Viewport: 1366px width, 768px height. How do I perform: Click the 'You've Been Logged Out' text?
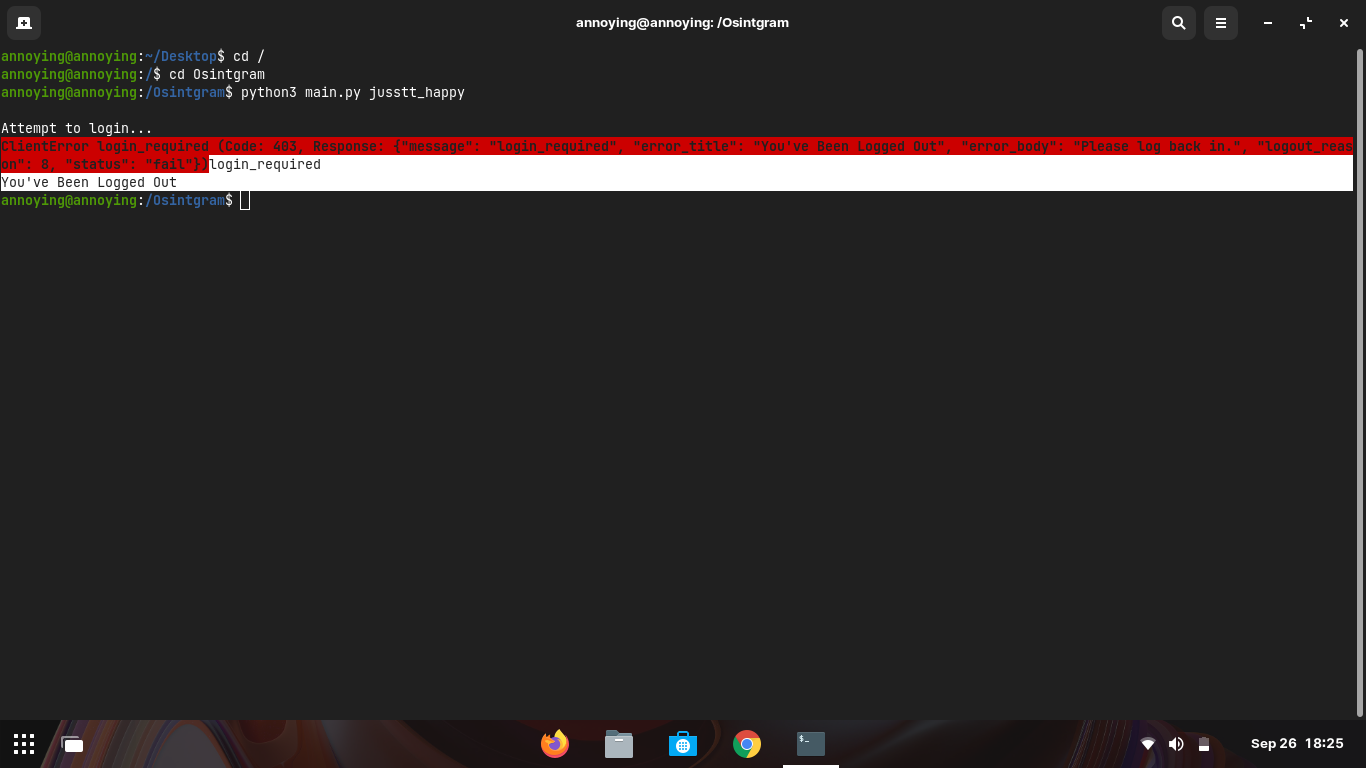pos(89,182)
